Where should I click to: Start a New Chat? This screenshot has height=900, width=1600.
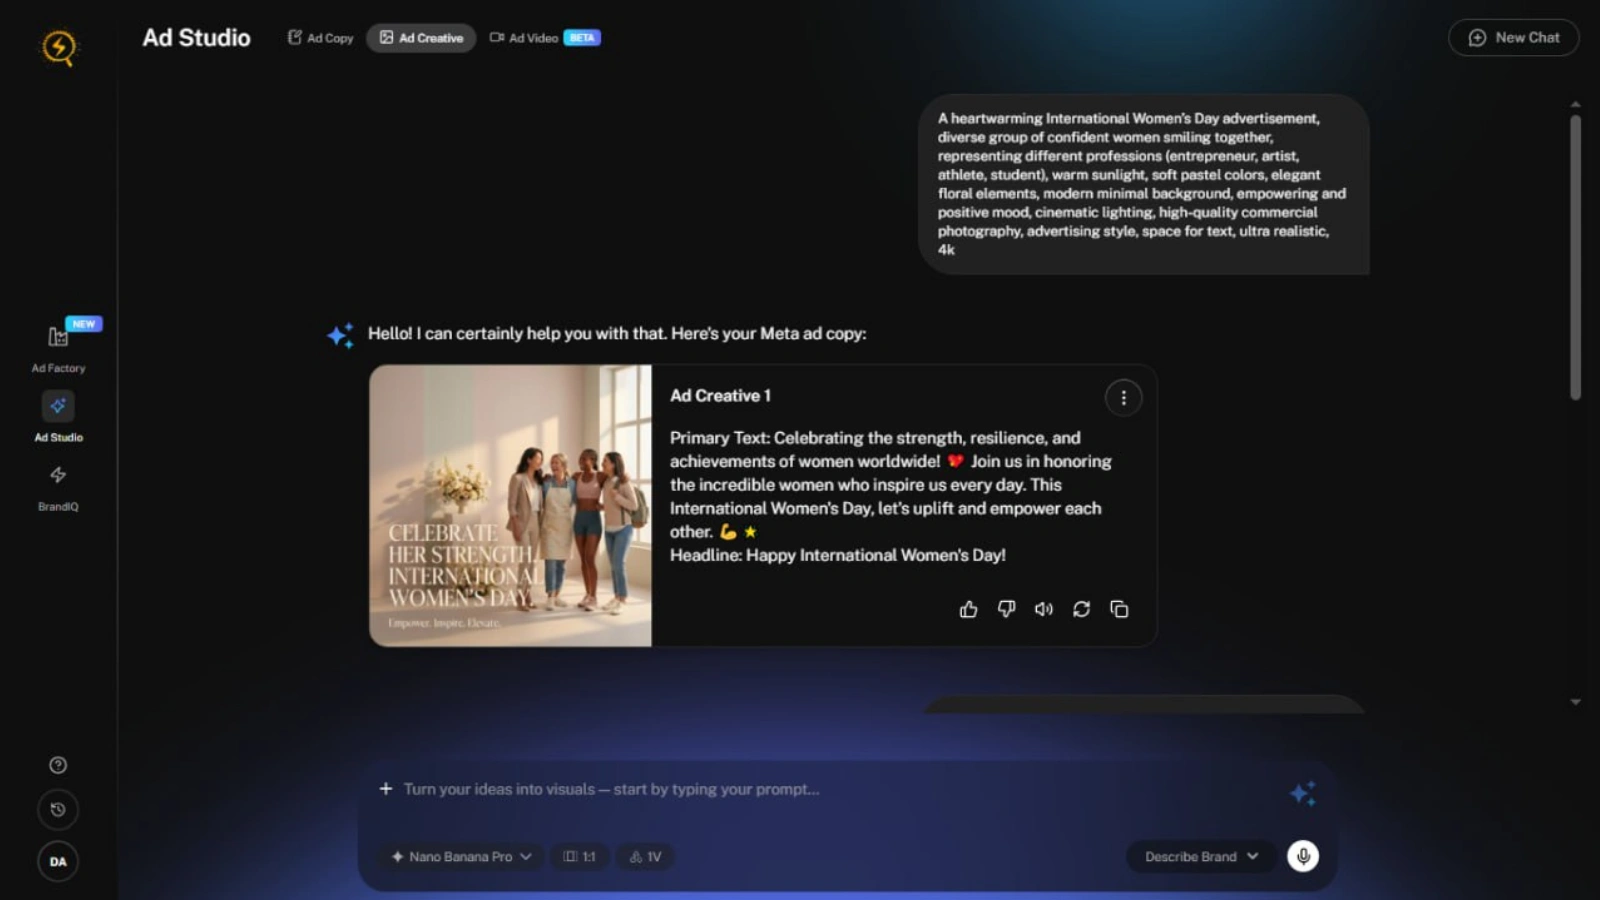click(x=1513, y=38)
